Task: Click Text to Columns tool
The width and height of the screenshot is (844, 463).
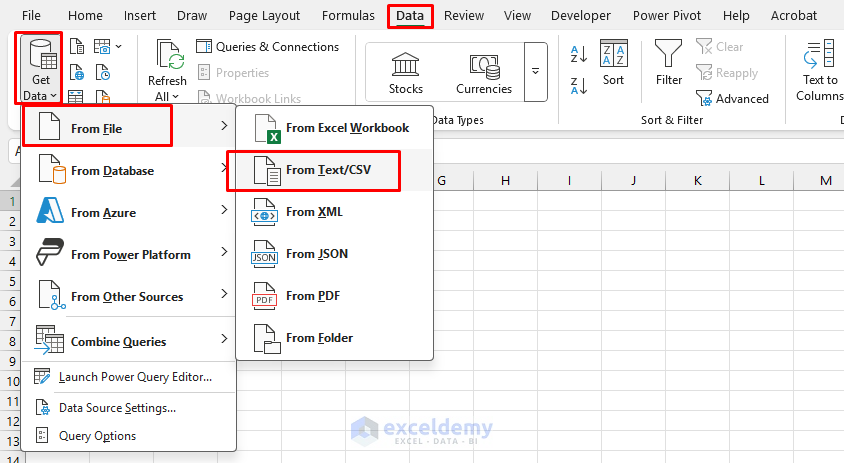Action: point(819,70)
